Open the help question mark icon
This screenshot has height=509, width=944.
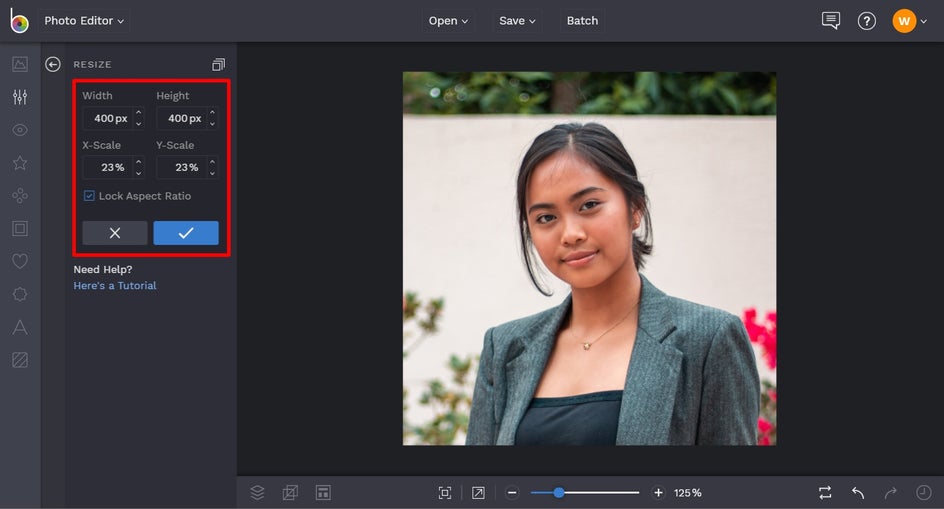click(866, 21)
